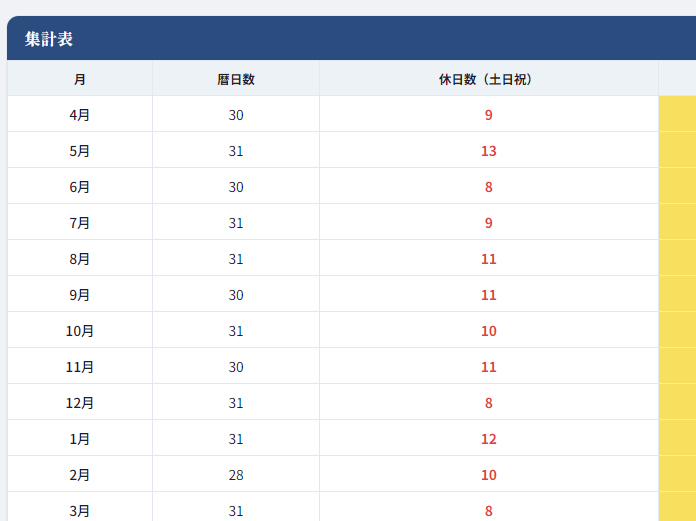Click the 9月 row label
The image size is (696, 521).
(79, 295)
